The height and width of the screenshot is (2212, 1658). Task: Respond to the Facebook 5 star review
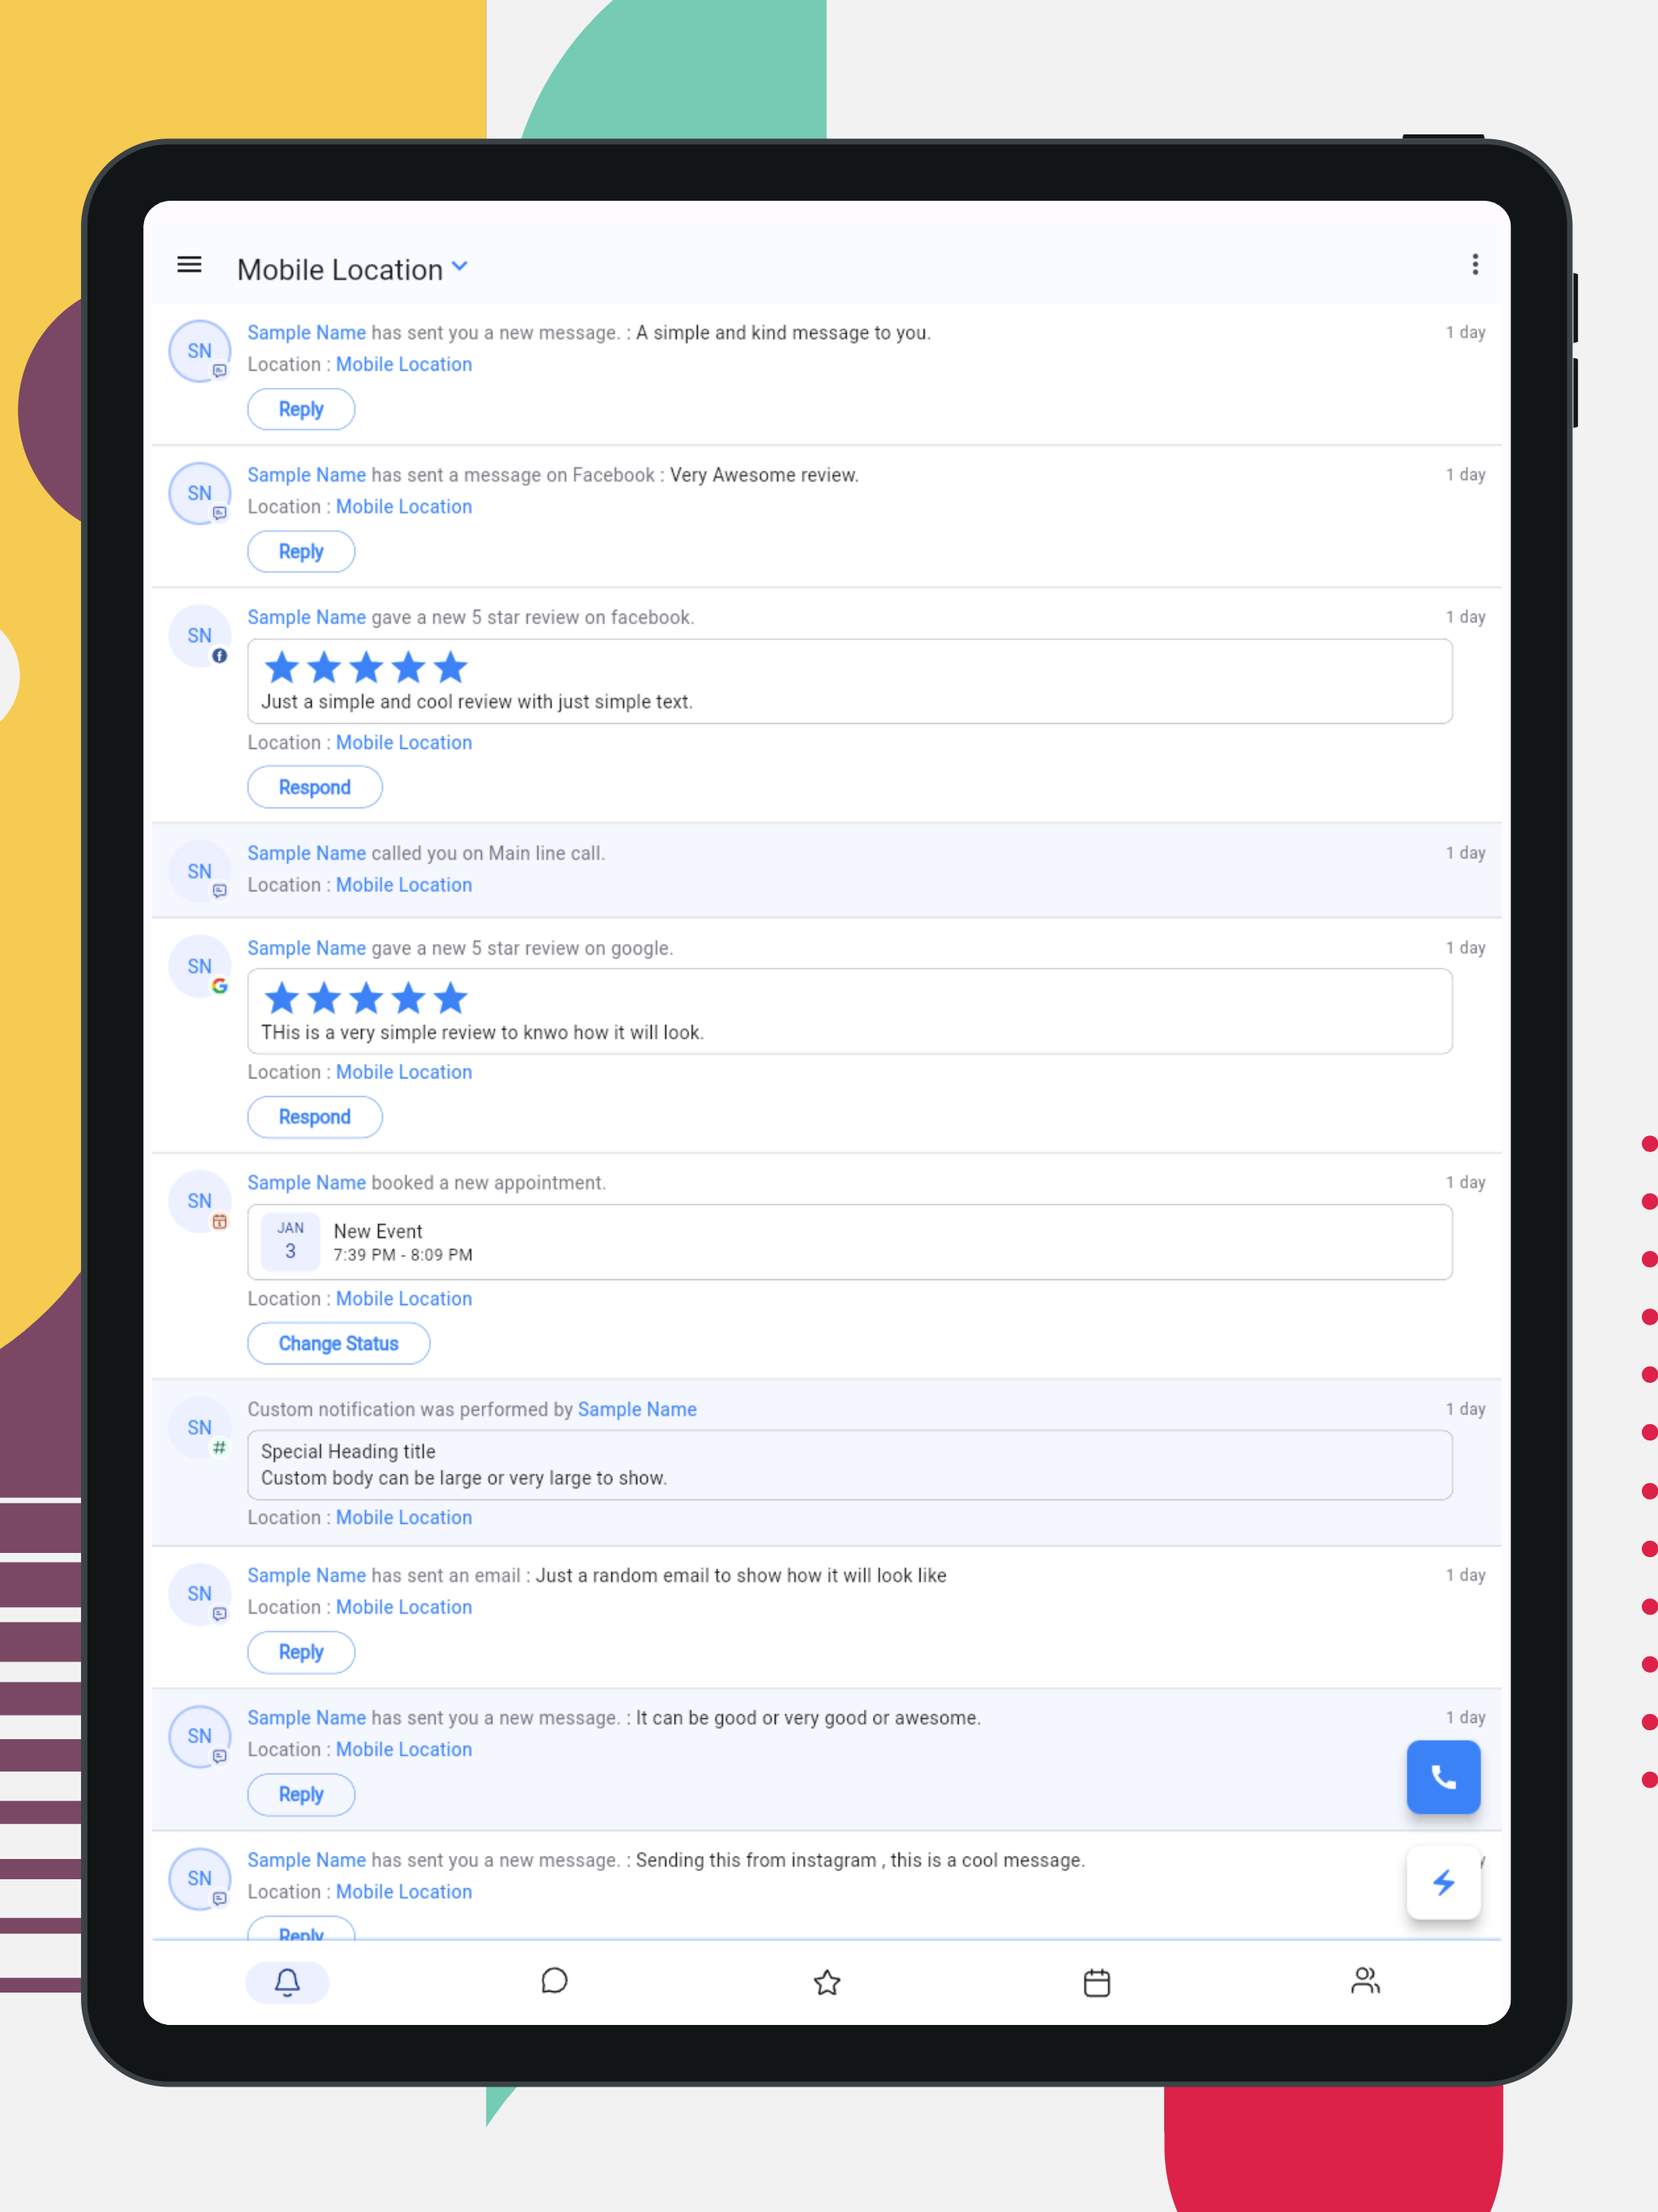click(x=315, y=787)
